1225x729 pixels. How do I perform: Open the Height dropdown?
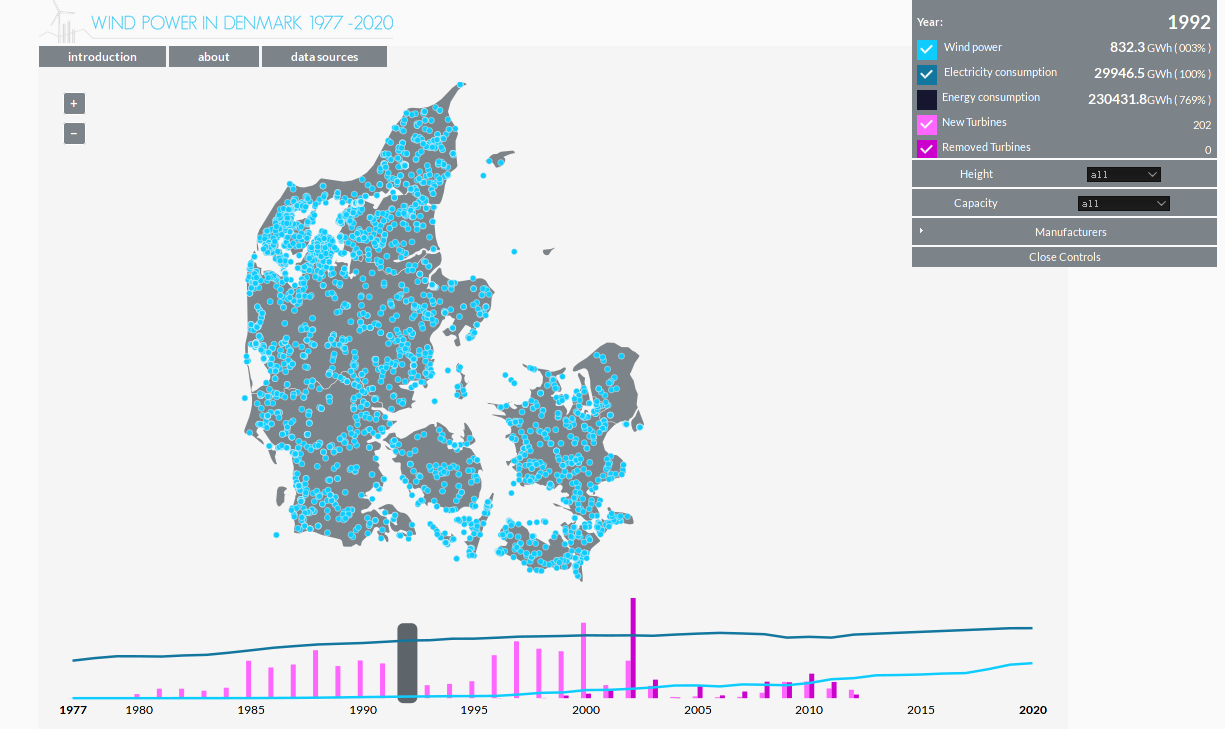pos(1124,175)
